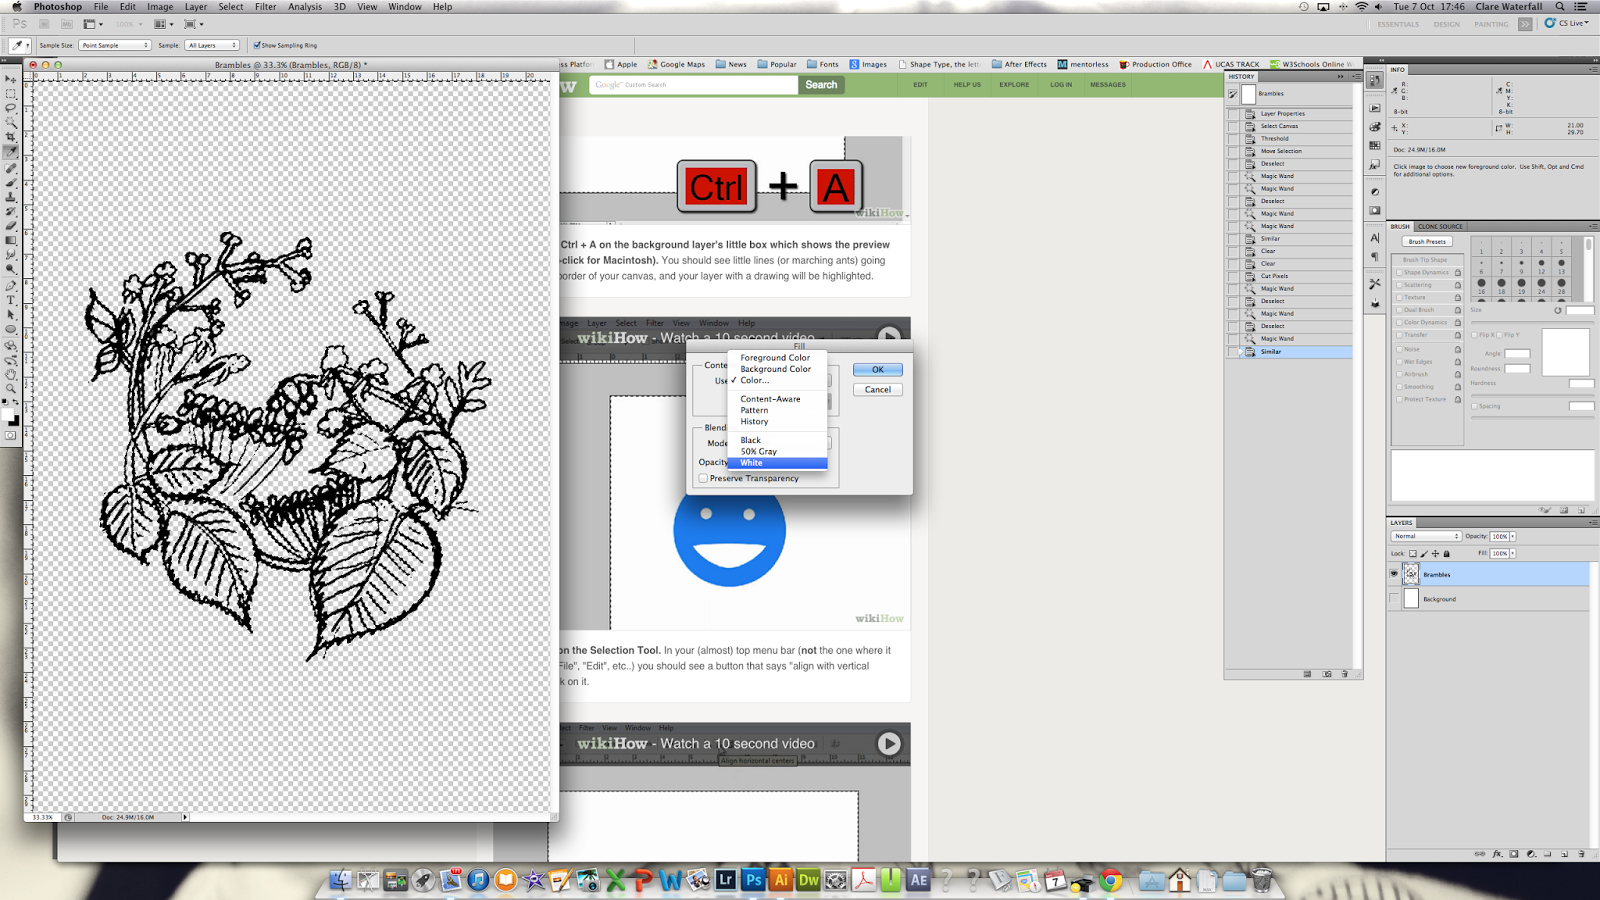Screen dimensions: 1600x900
Task: Open the Actions panel icon
Action: (x=1375, y=108)
